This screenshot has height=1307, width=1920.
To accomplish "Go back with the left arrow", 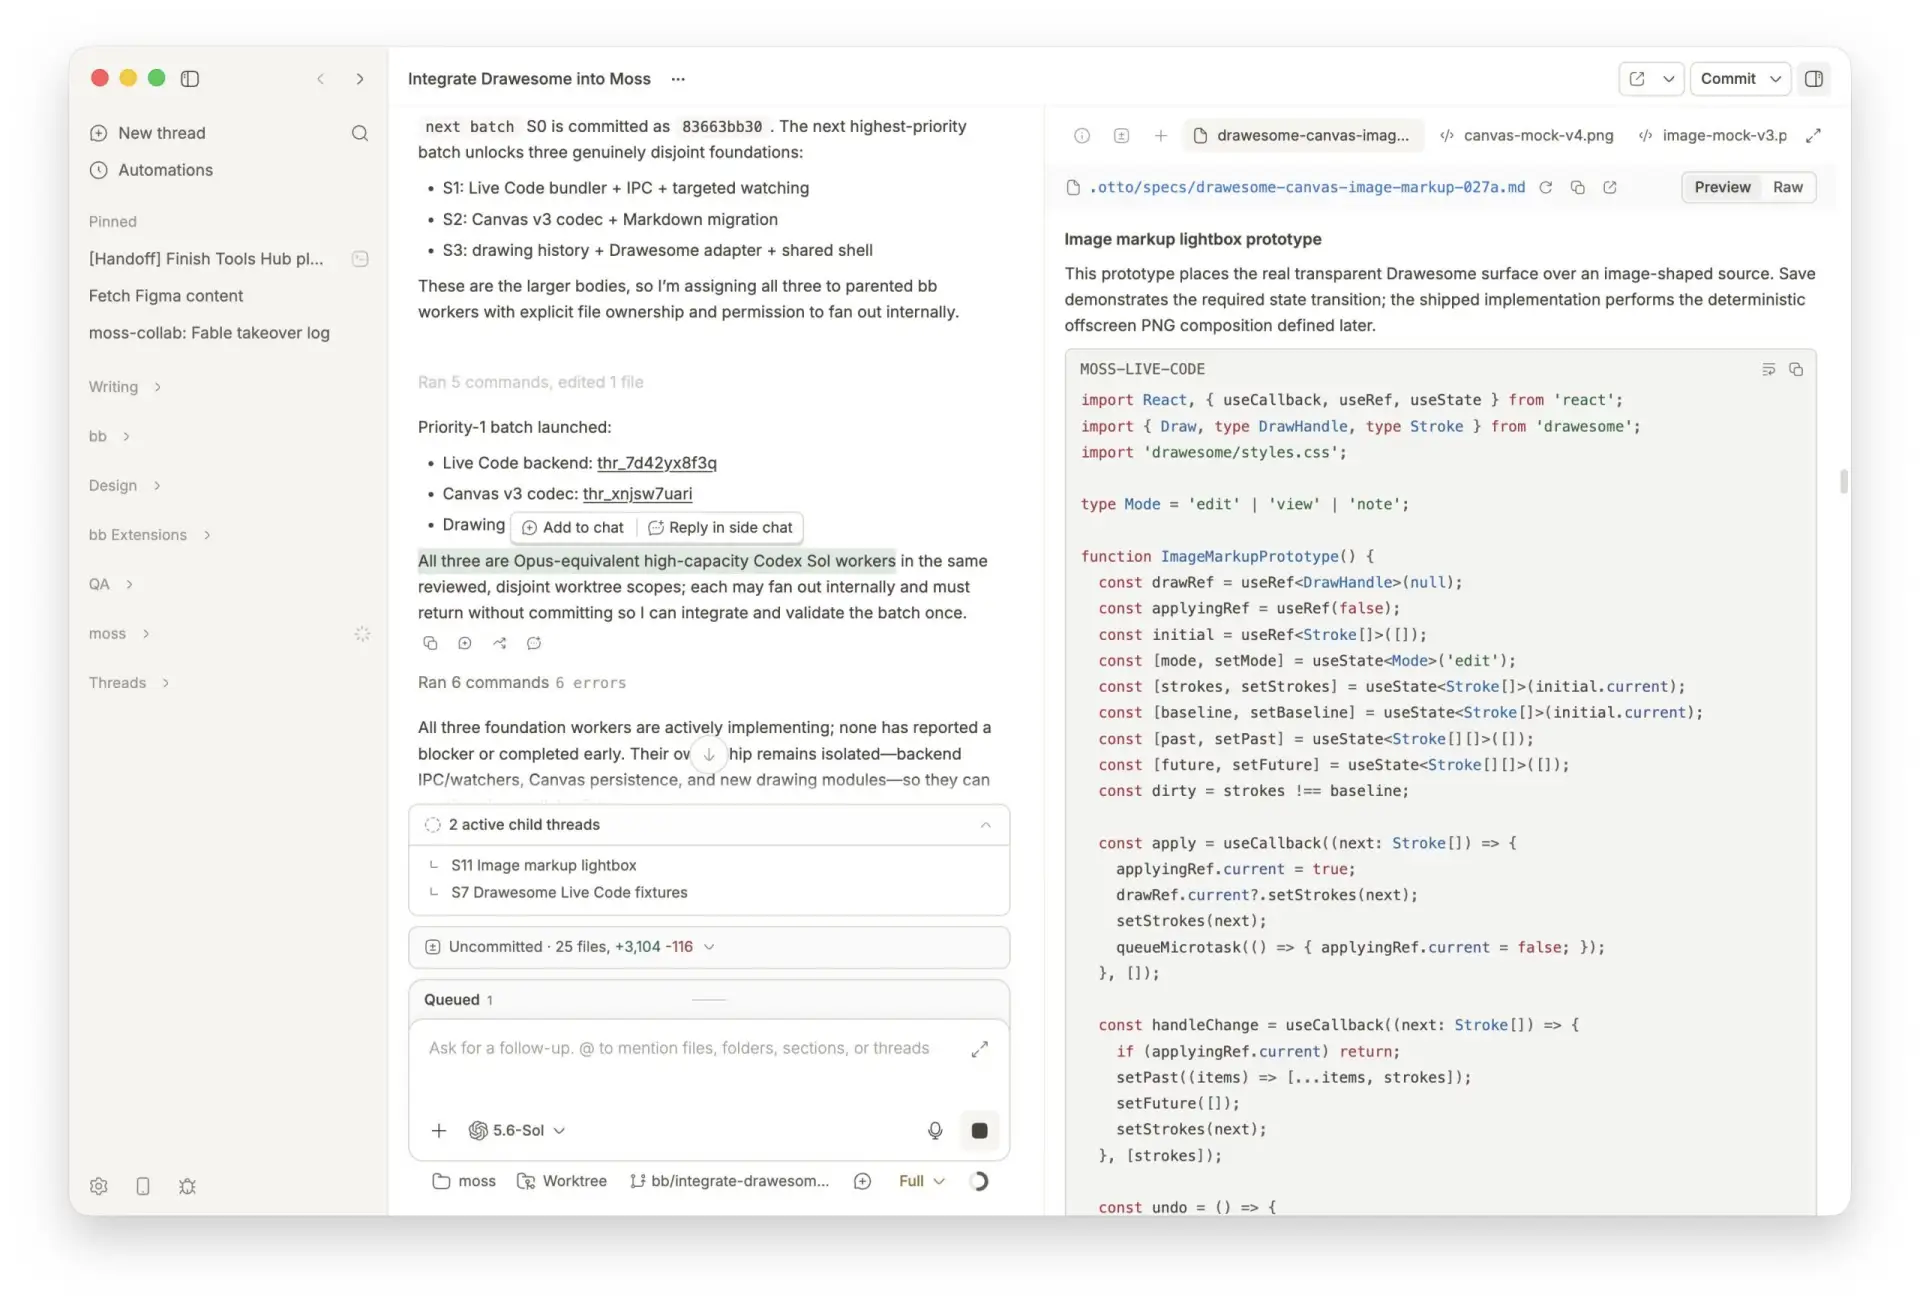I will click(320, 78).
